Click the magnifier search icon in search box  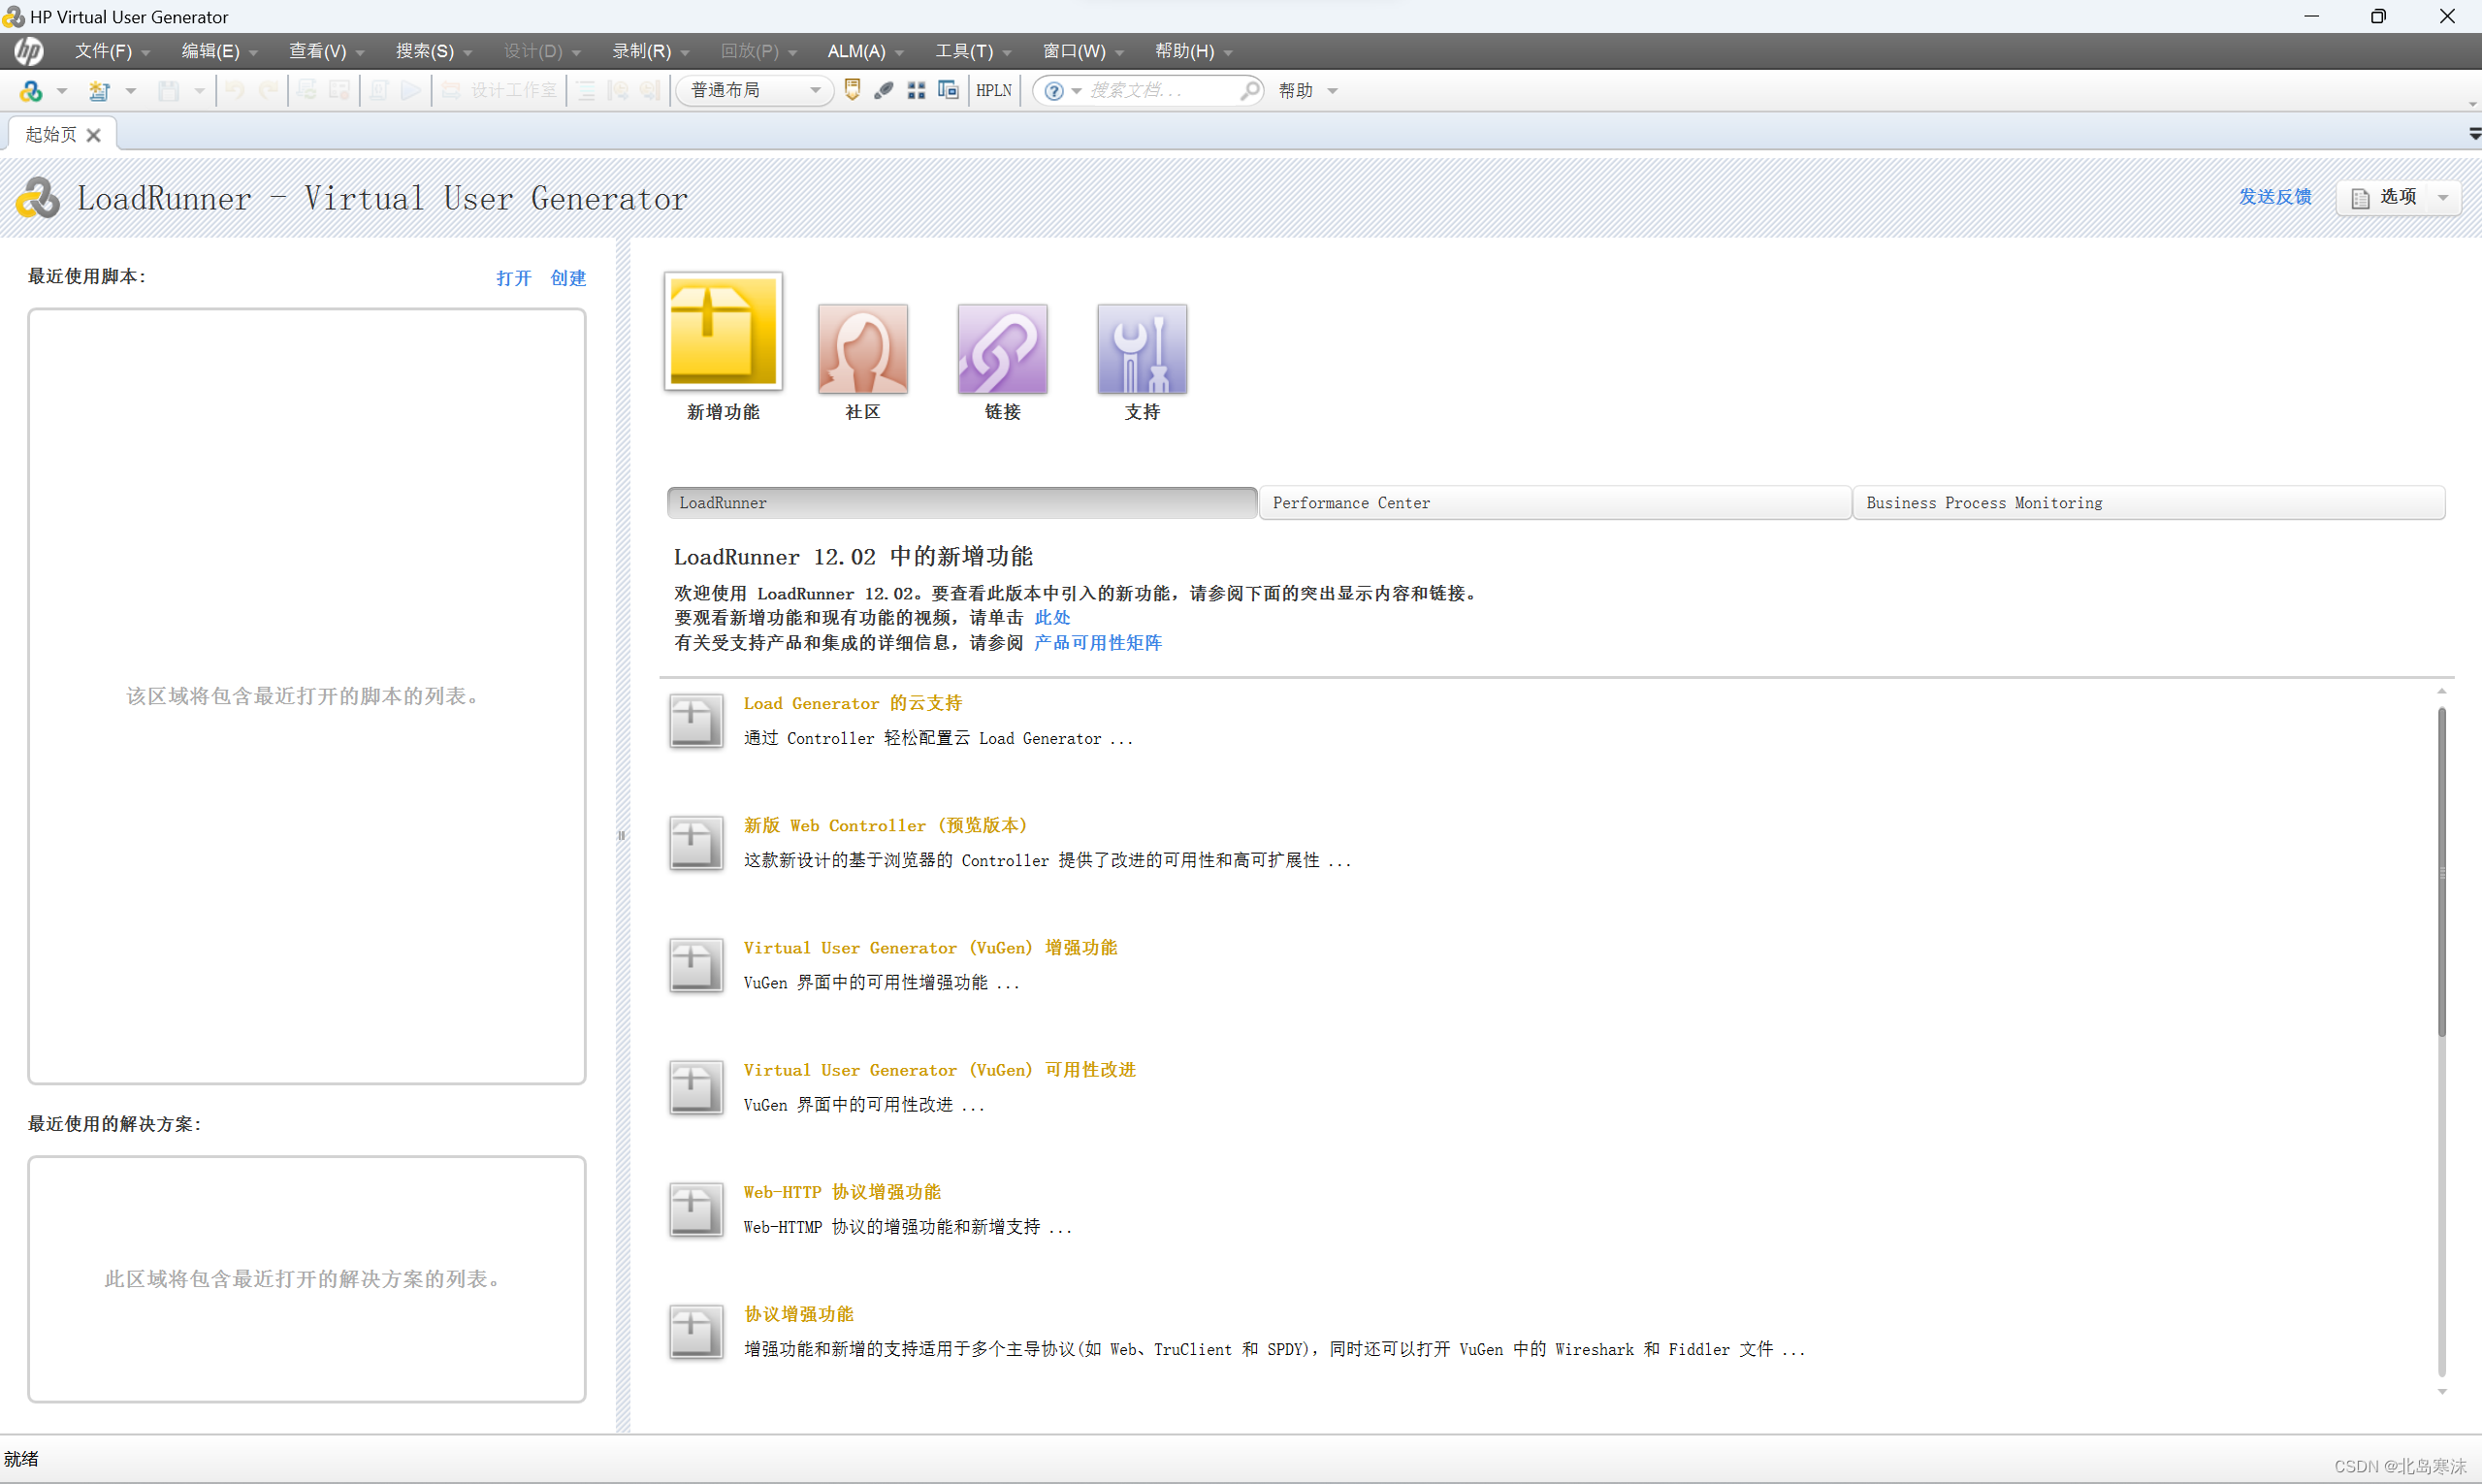[1249, 90]
